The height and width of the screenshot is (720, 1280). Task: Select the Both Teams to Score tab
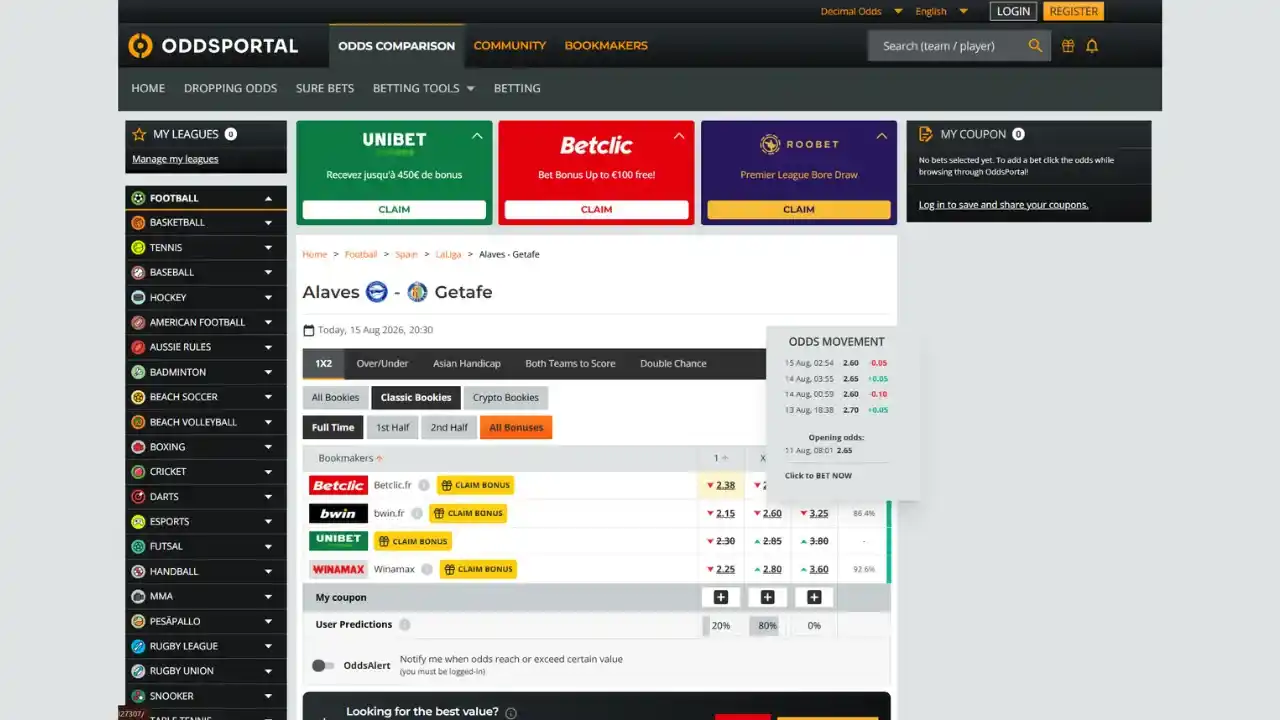pyautogui.click(x=570, y=363)
